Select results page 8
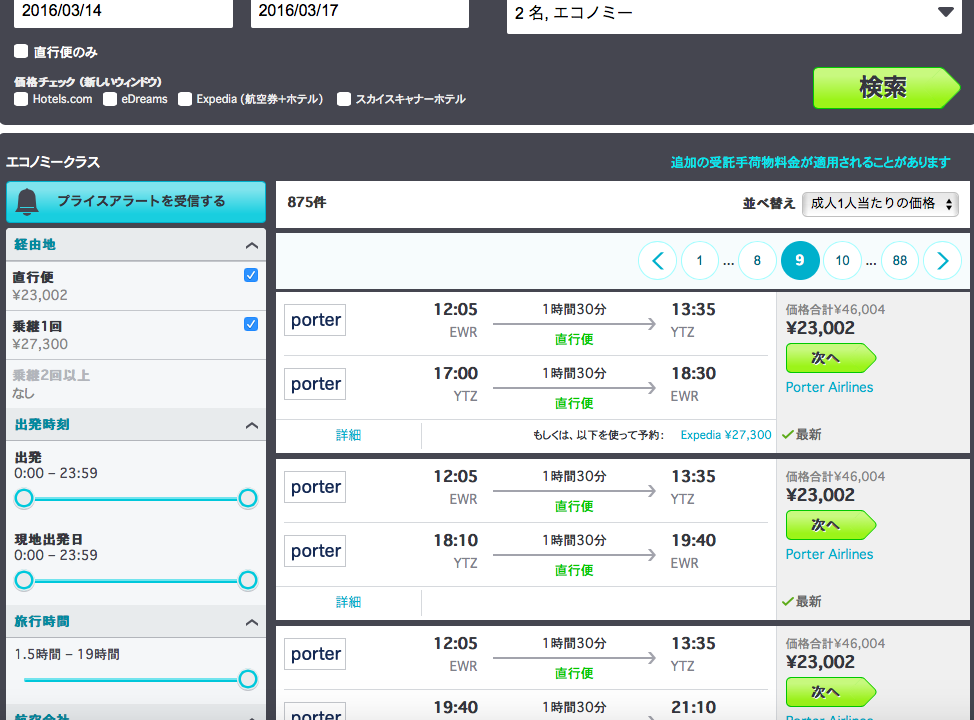This screenshot has height=720, width=974. [x=757, y=260]
